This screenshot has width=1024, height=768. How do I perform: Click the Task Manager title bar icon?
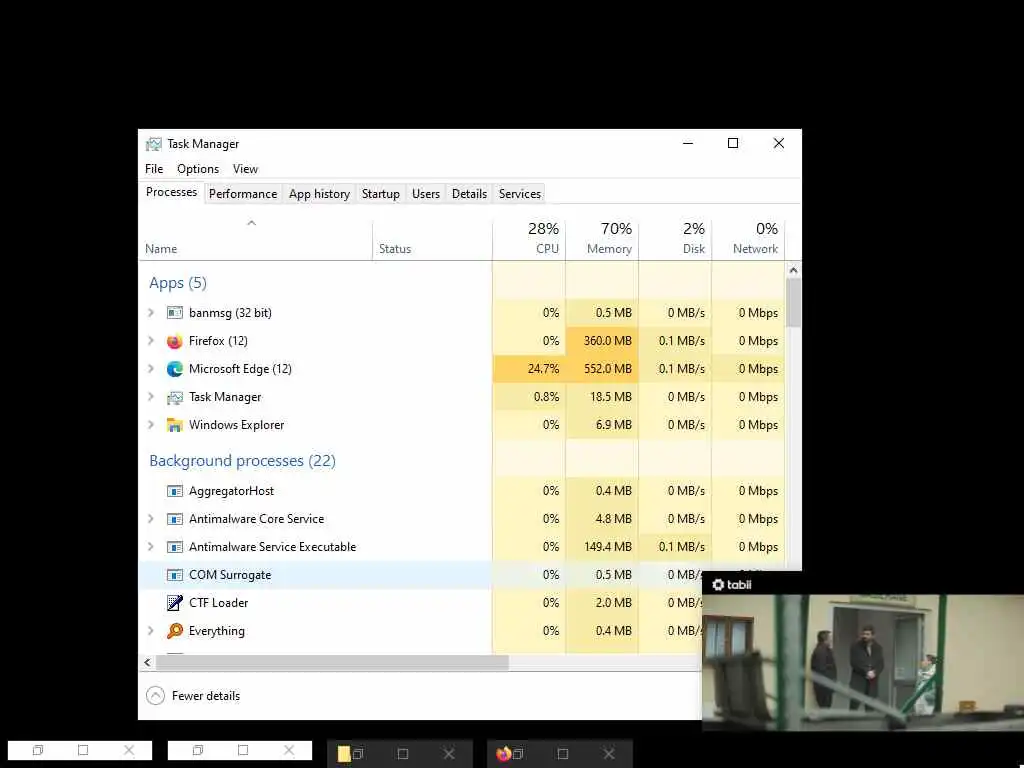pos(153,144)
